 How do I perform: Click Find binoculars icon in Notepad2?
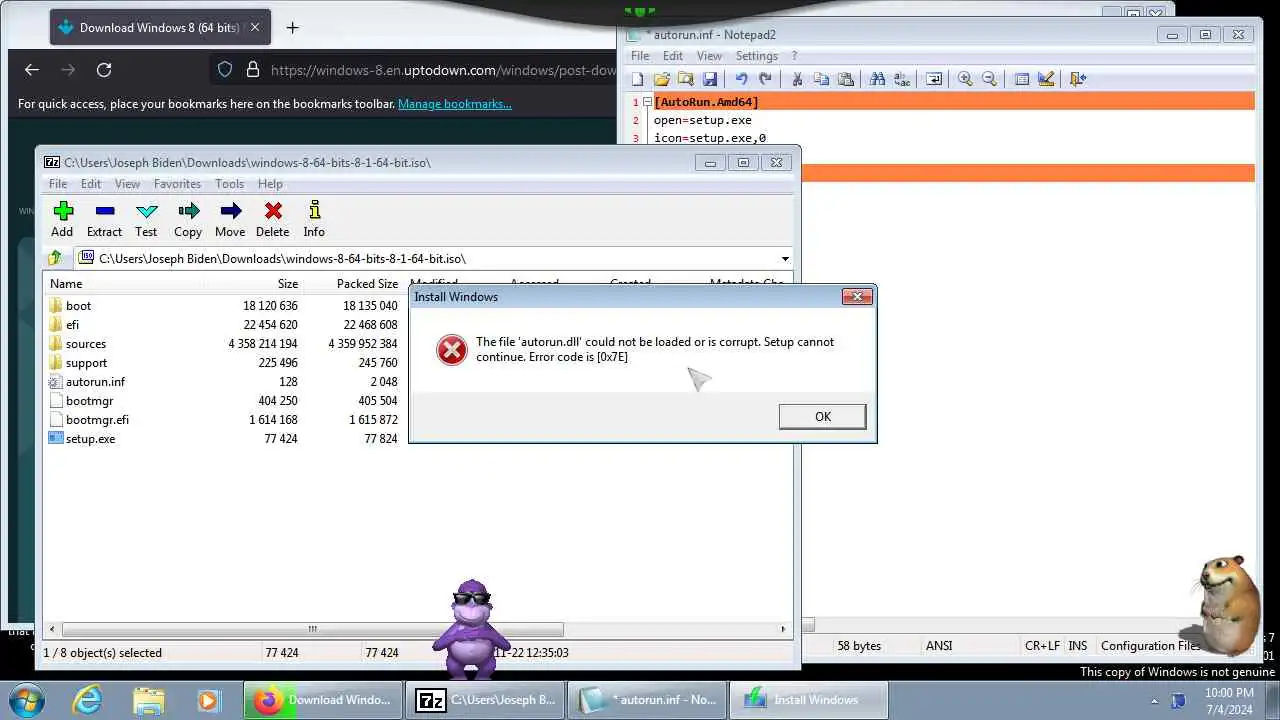coord(877,79)
